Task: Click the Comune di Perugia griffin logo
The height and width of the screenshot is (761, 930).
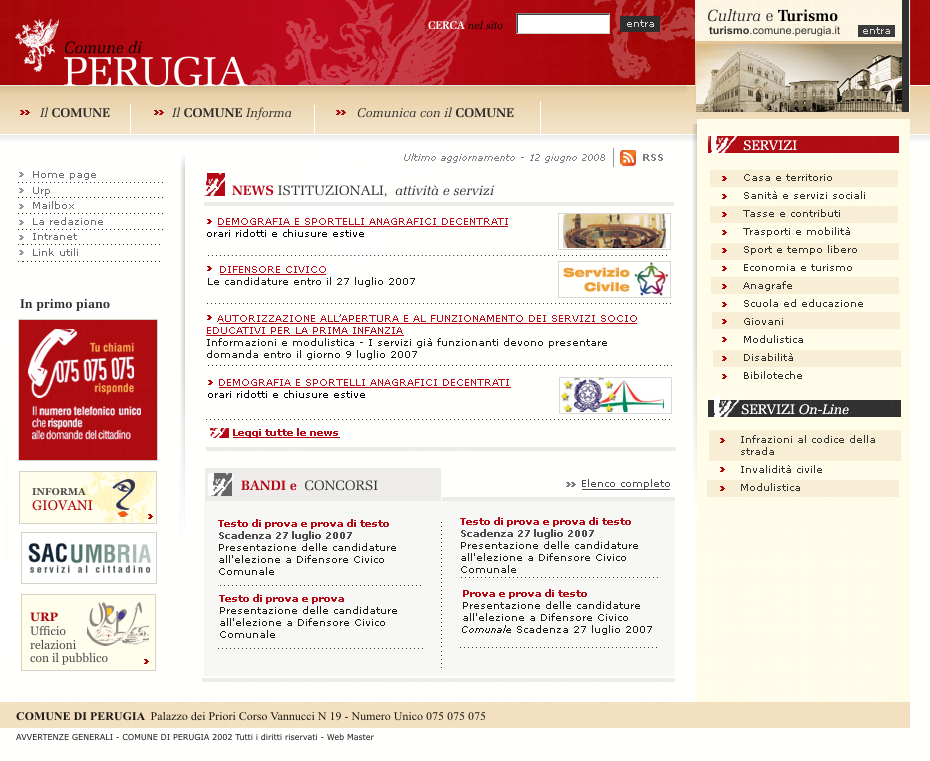Action: point(37,45)
